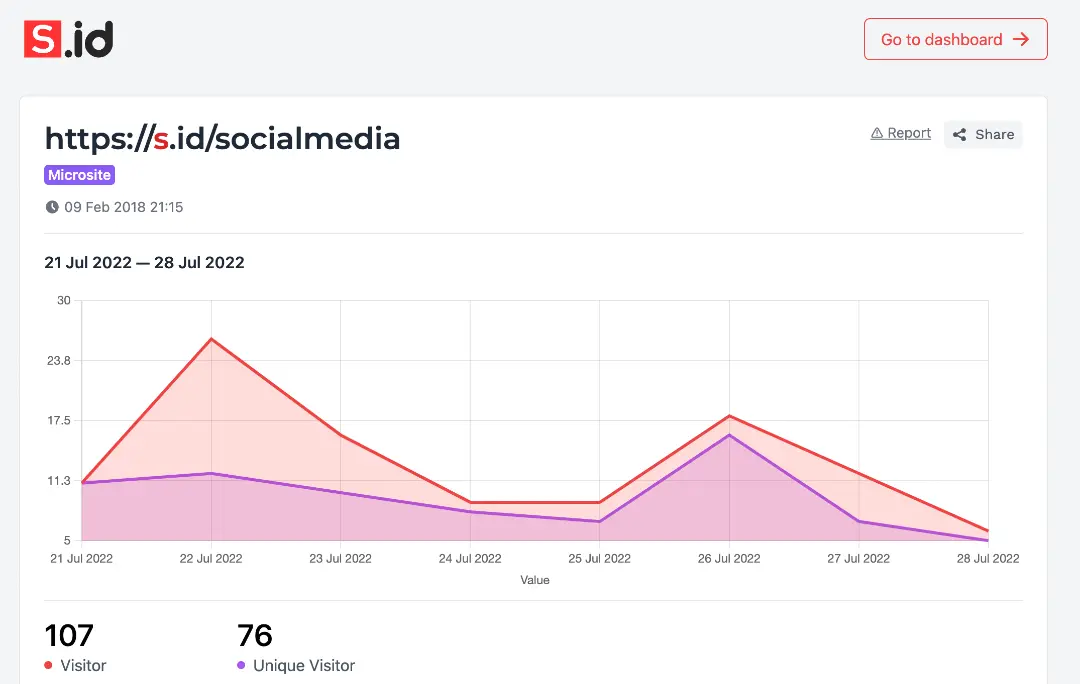
Task: Click the warning triangle icon next to Report
Action: 877,133
